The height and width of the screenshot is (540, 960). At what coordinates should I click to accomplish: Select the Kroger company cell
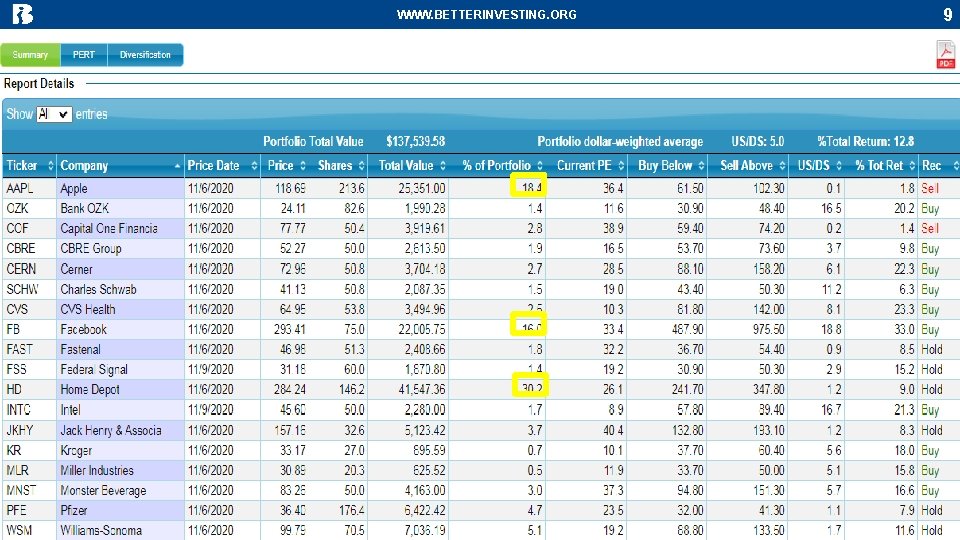coord(120,450)
